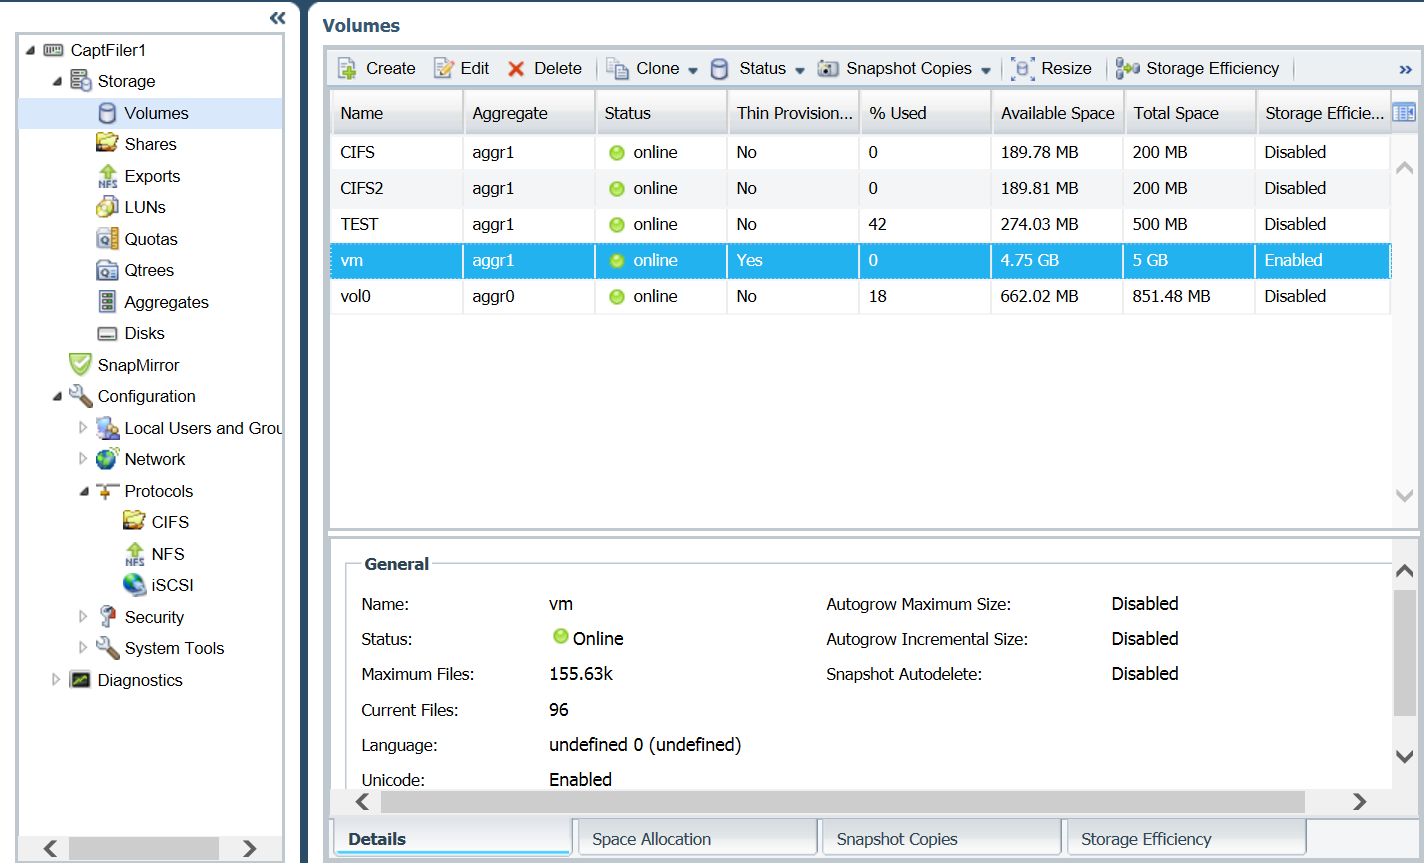The image size is (1424, 863).
Task: Collapse the Storage tree node
Action: click(x=56, y=81)
